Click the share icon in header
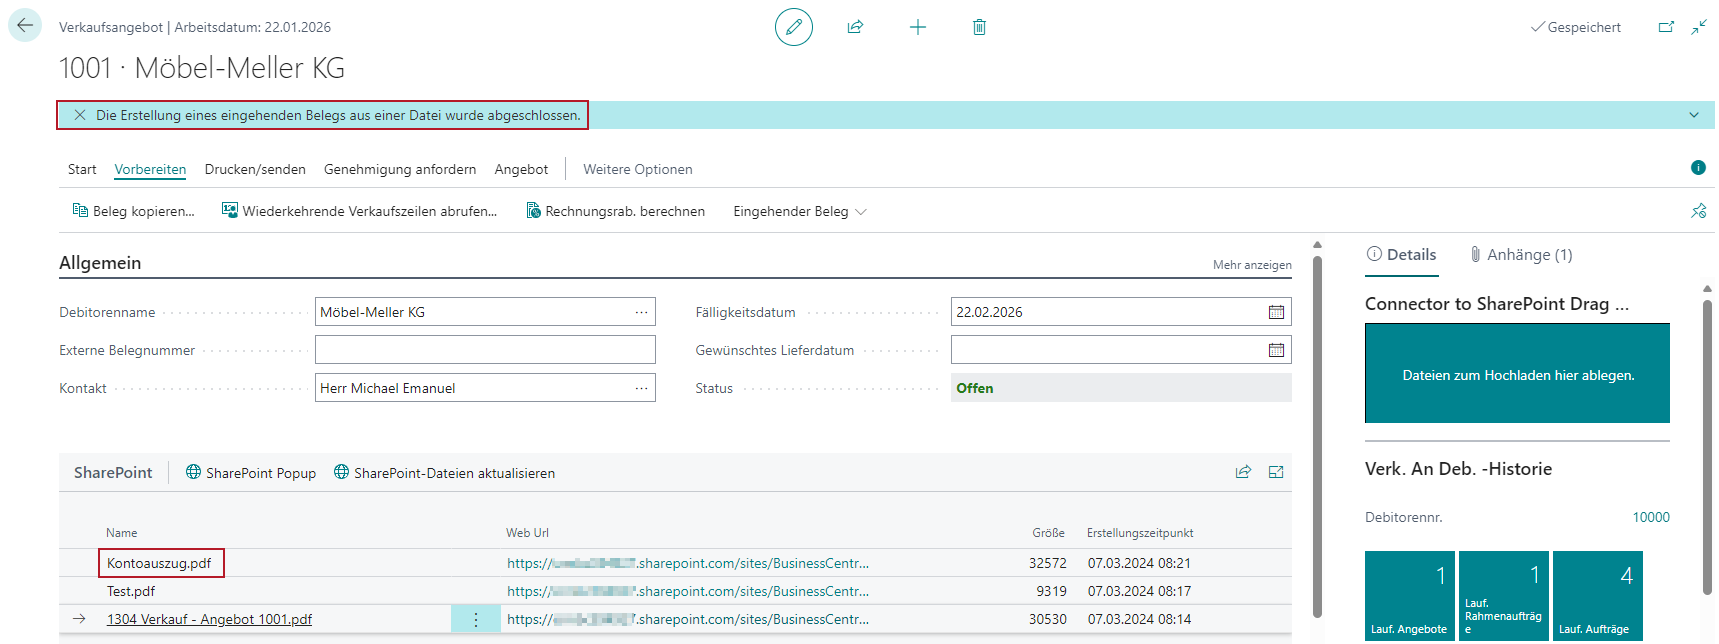The width and height of the screenshot is (1719, 644). [x=855, y=27]
